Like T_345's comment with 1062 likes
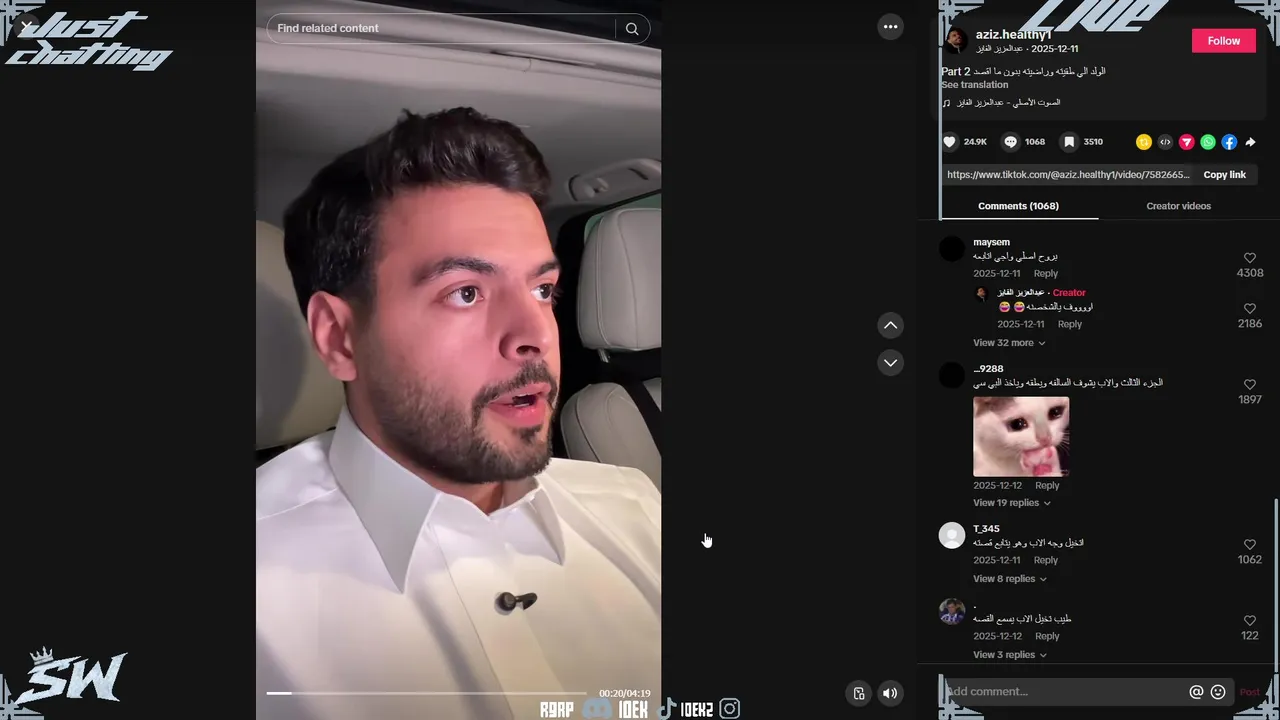 [x=1249, y=545]
